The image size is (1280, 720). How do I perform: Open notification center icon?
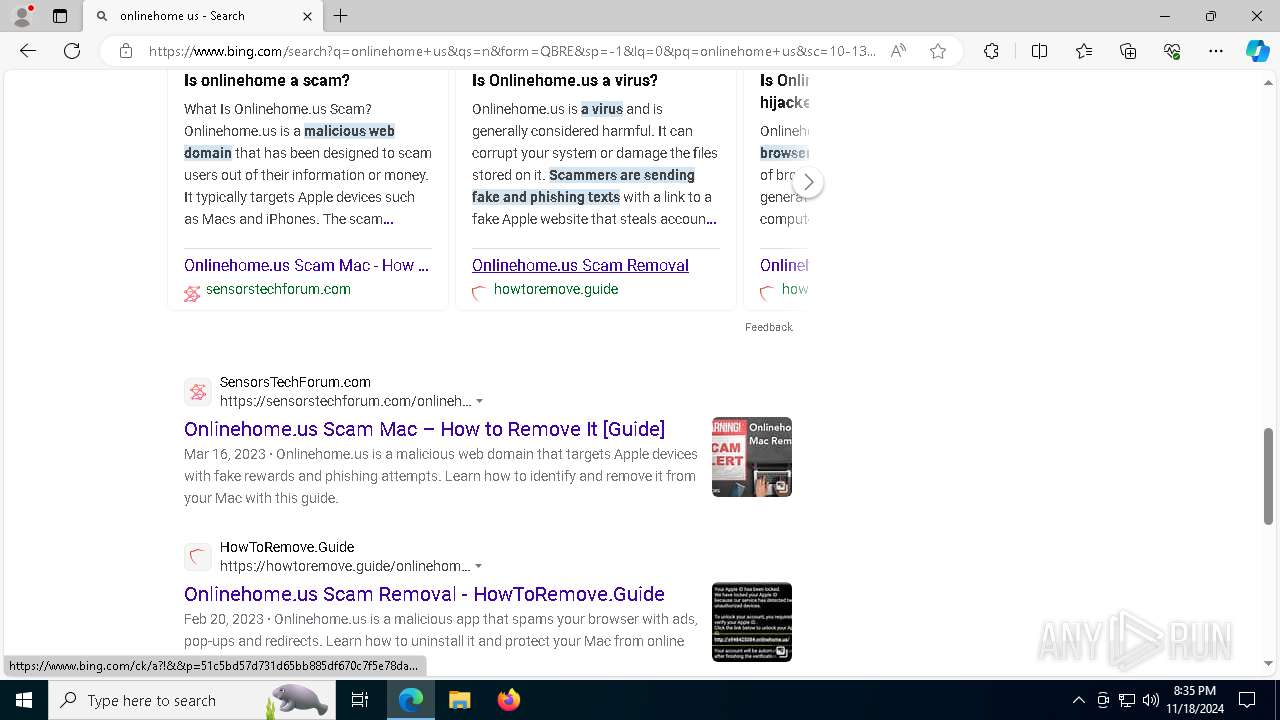pyautogui.click(x=1247, y=700)
